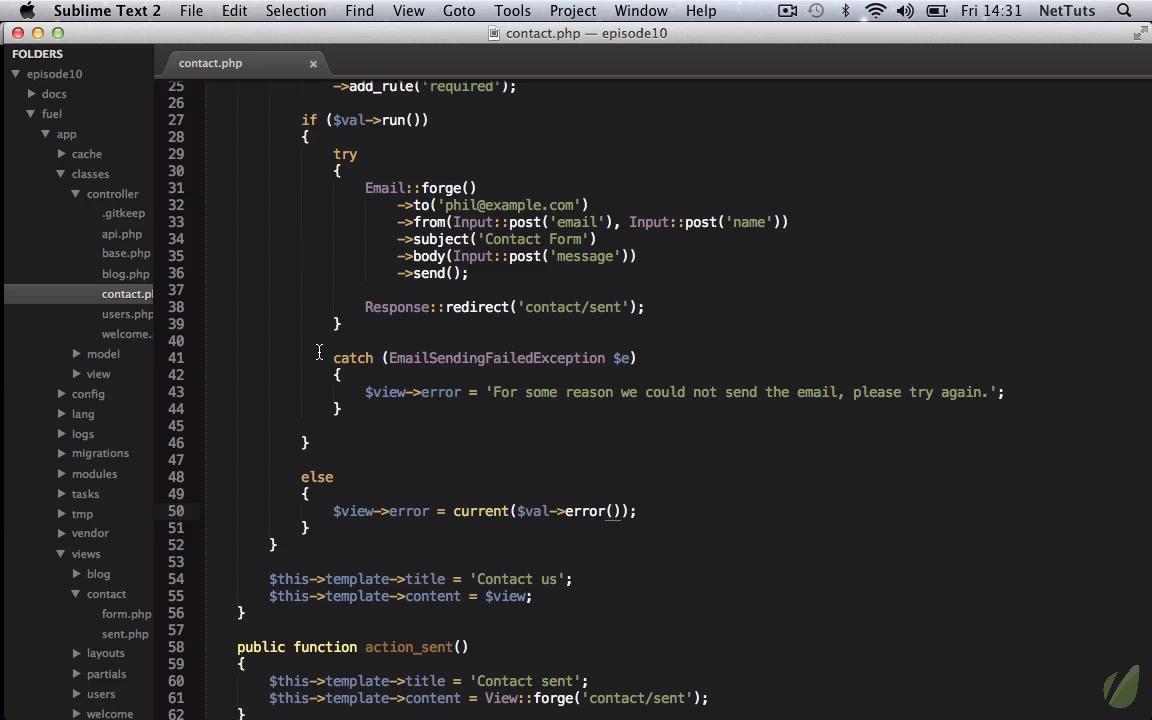
Task: Collapse the views folder
Action: coord(61,553)
